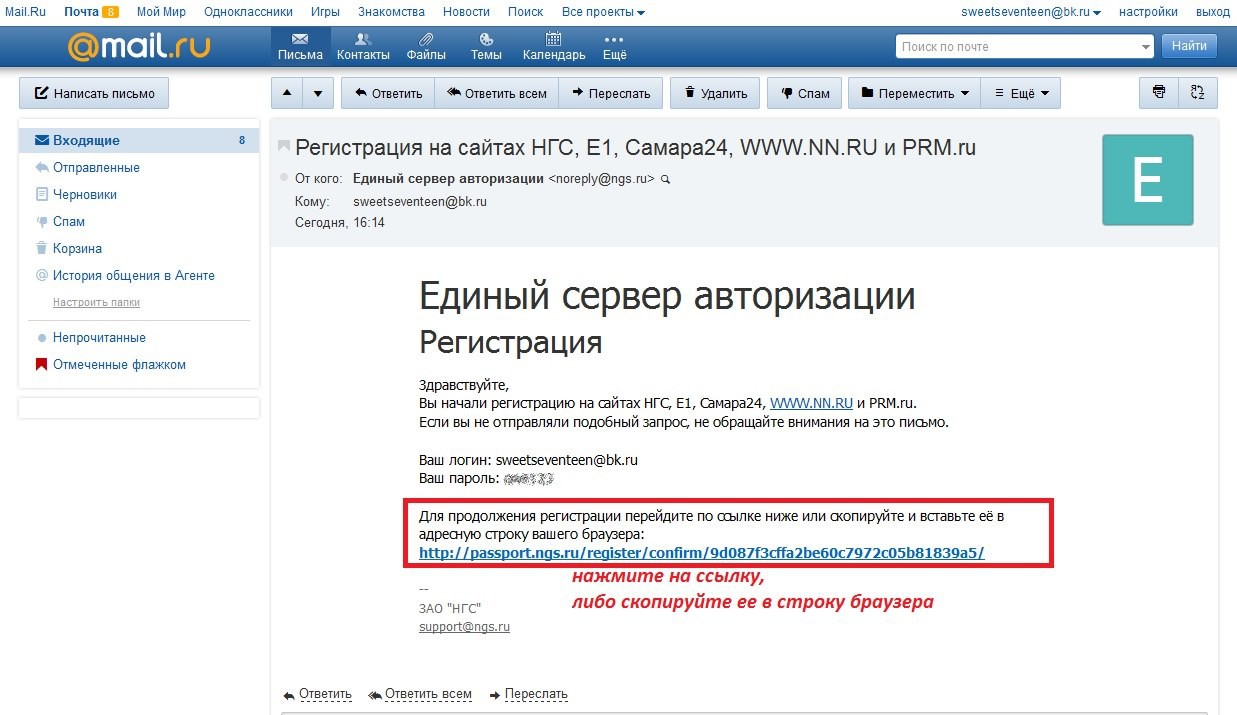Click the open-in-new-window icon
Image resolution: width=1237 pixels, height=715 pixels.
pyautogui.click(x=1198, y=93)
